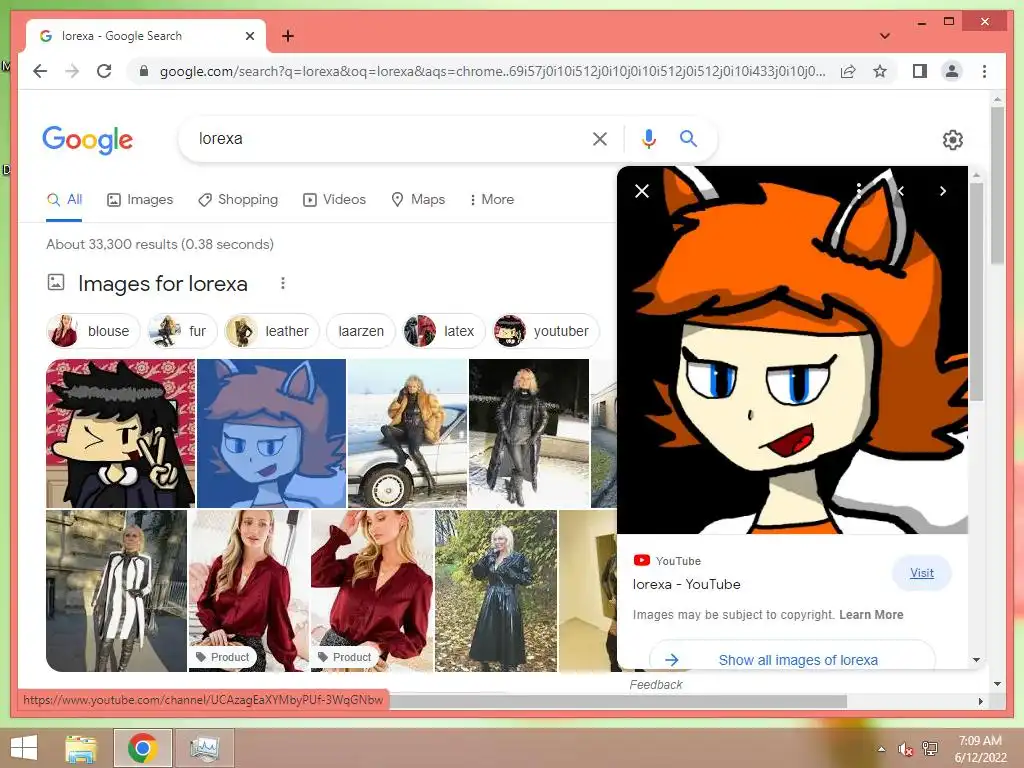
Task: Open woman in black leather snow thumbnail
Action: coord(529,433)
